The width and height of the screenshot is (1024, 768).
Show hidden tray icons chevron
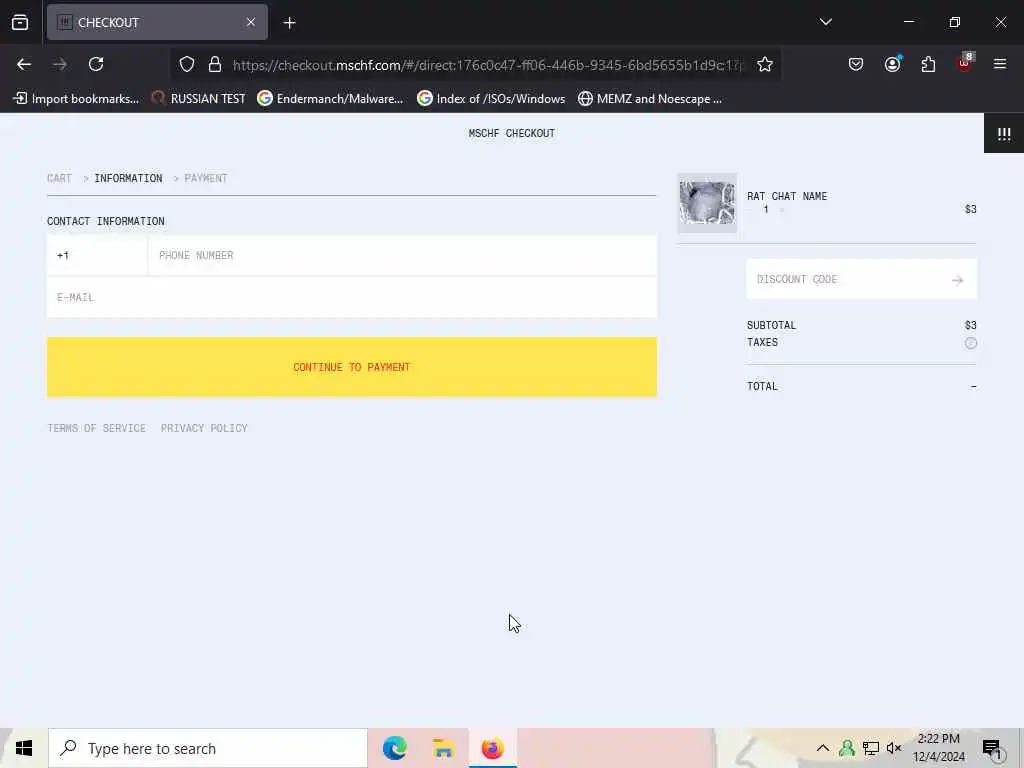coord(823,748)
